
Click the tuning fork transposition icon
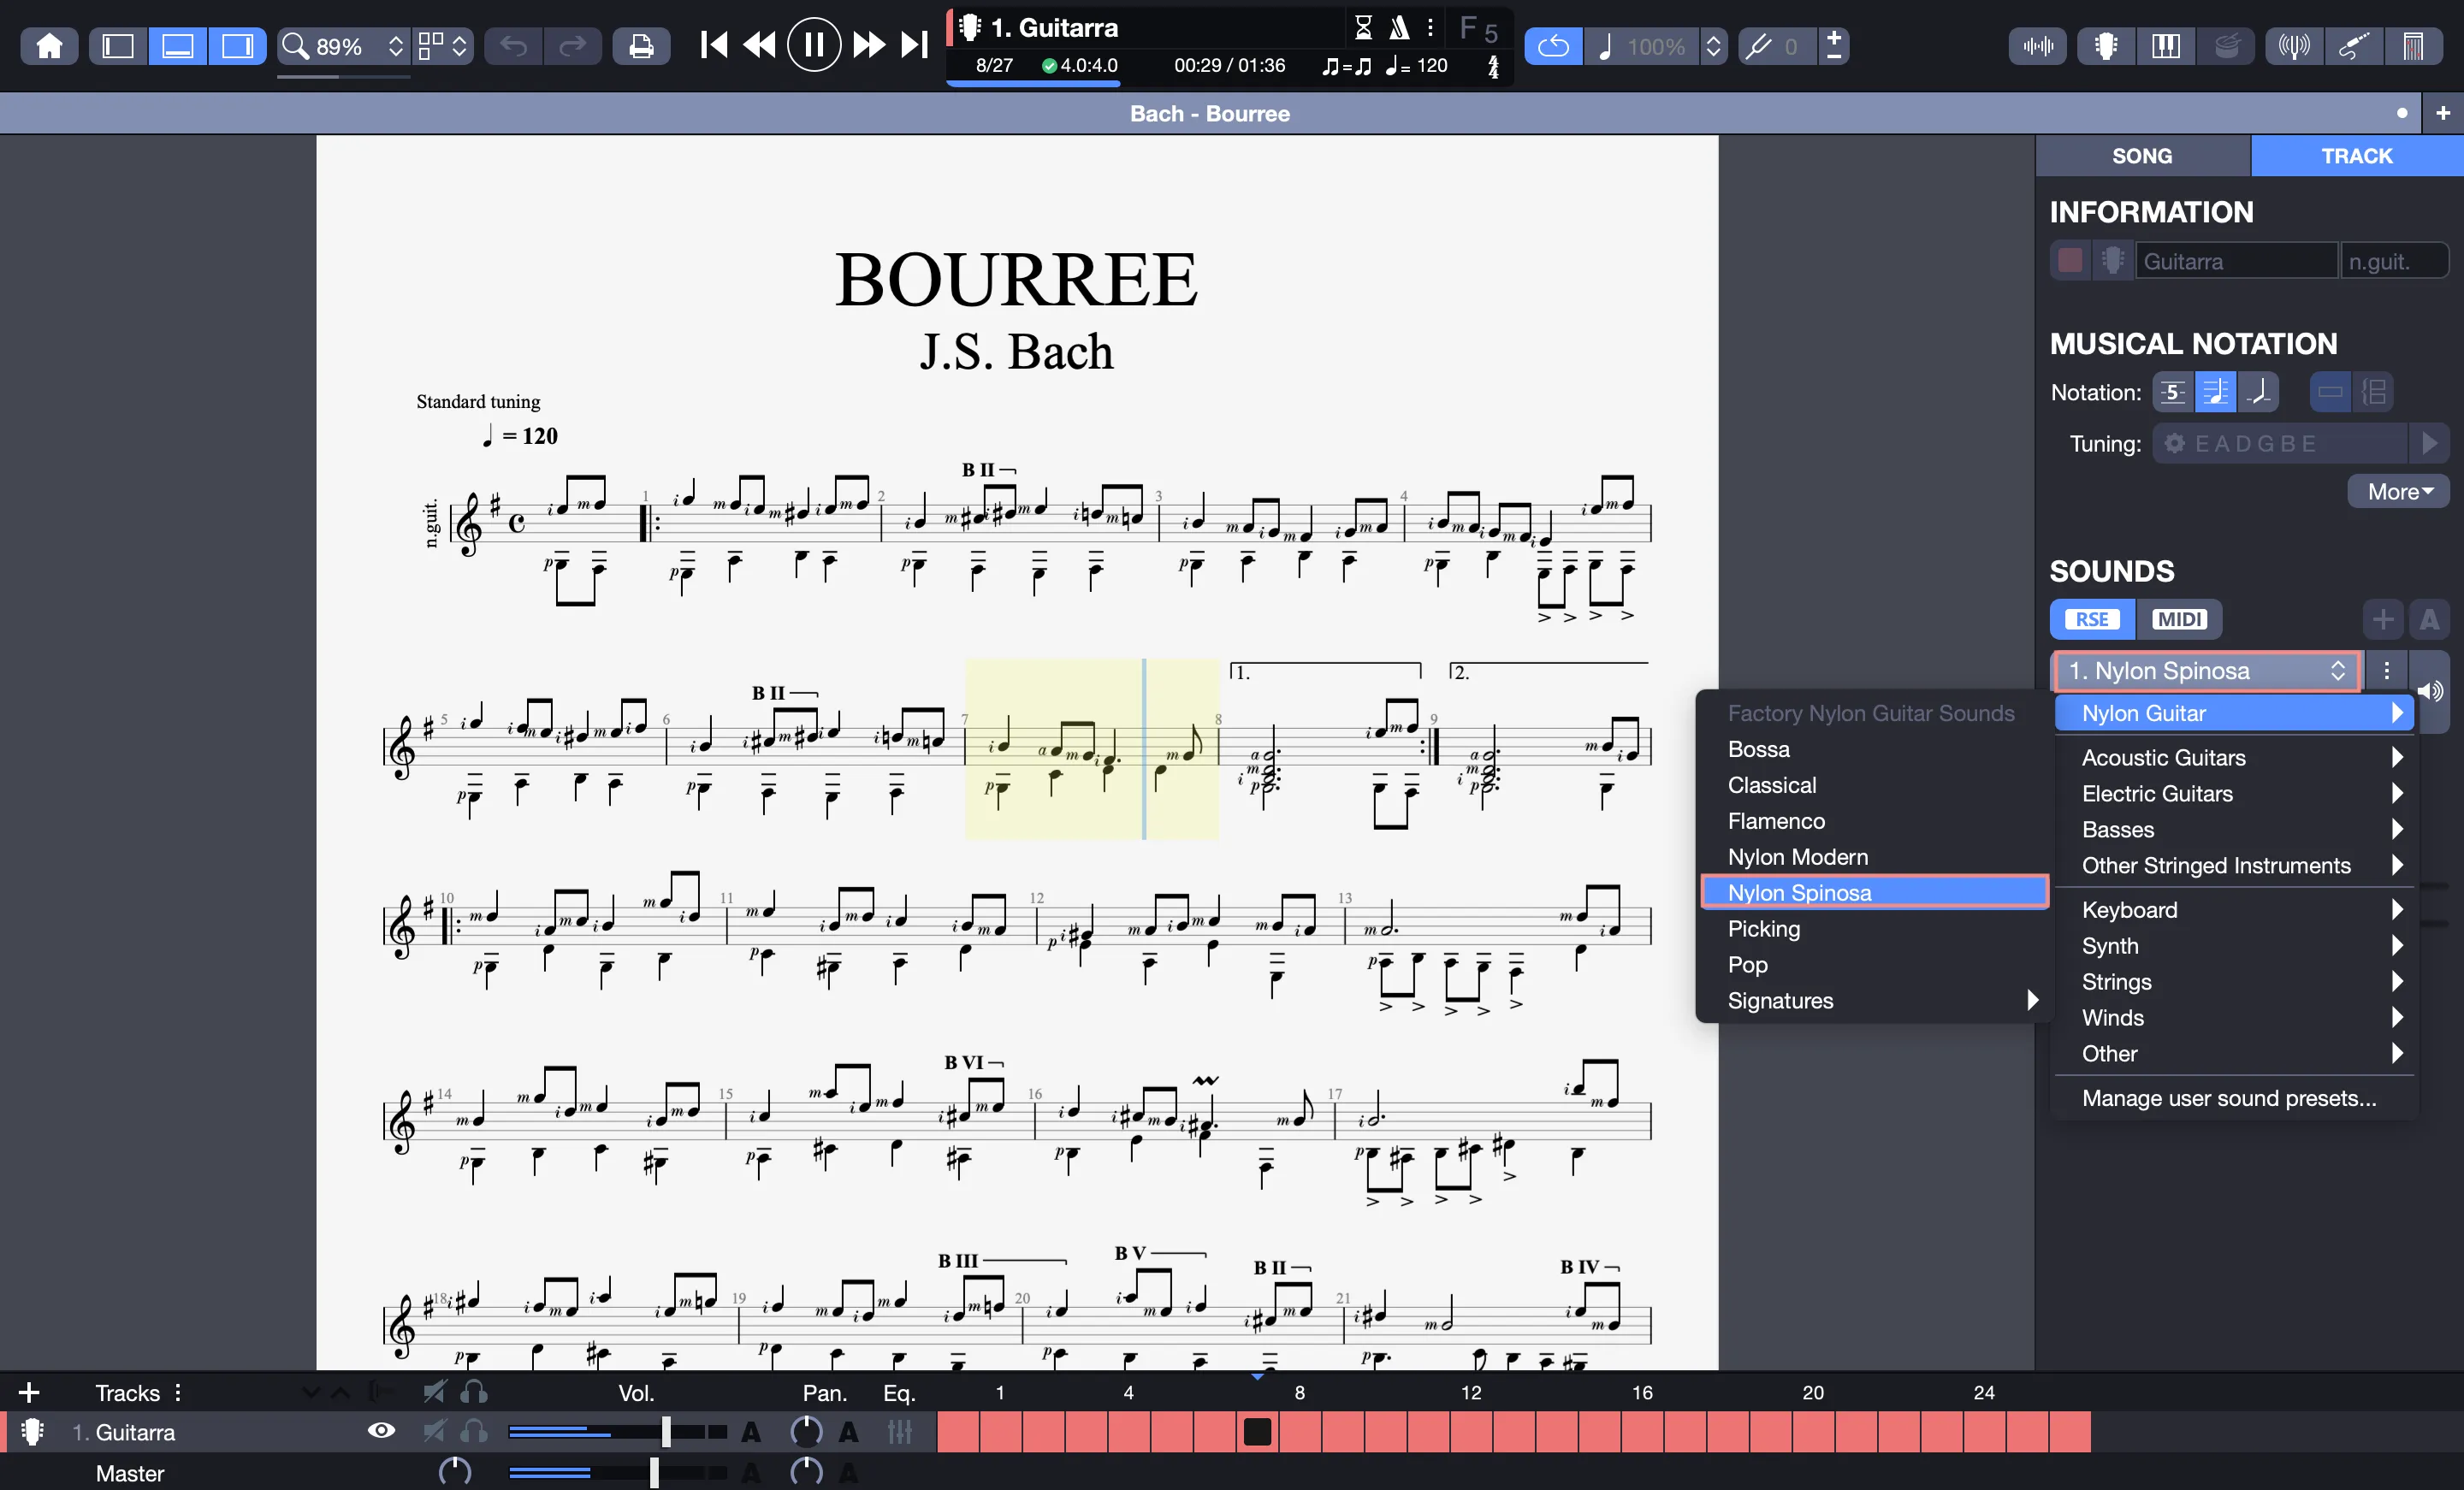pyautogui.click(x=1759, y=46)
